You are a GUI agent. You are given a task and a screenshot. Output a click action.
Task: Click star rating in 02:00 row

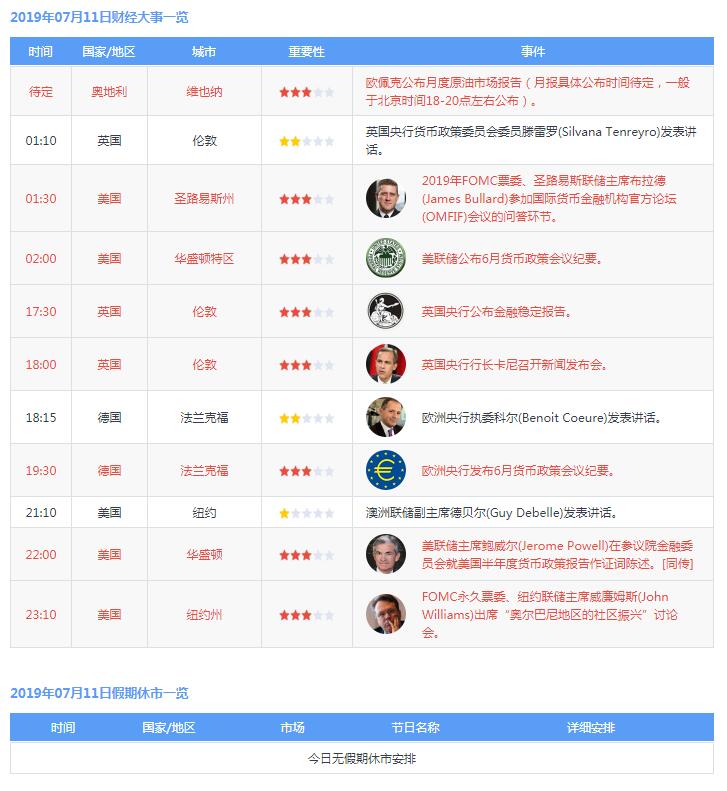point(307,259)
